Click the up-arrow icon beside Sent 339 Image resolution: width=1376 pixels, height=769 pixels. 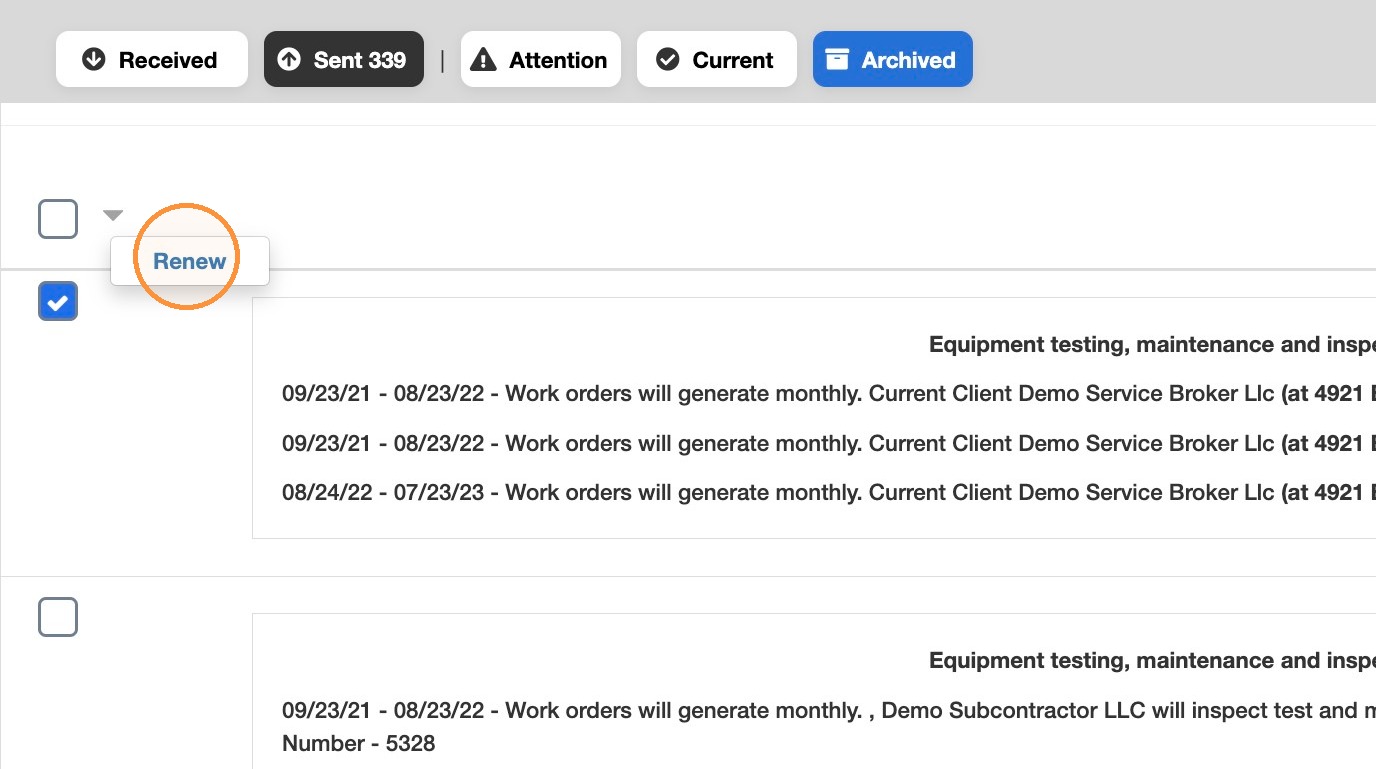tap(289, 60)
